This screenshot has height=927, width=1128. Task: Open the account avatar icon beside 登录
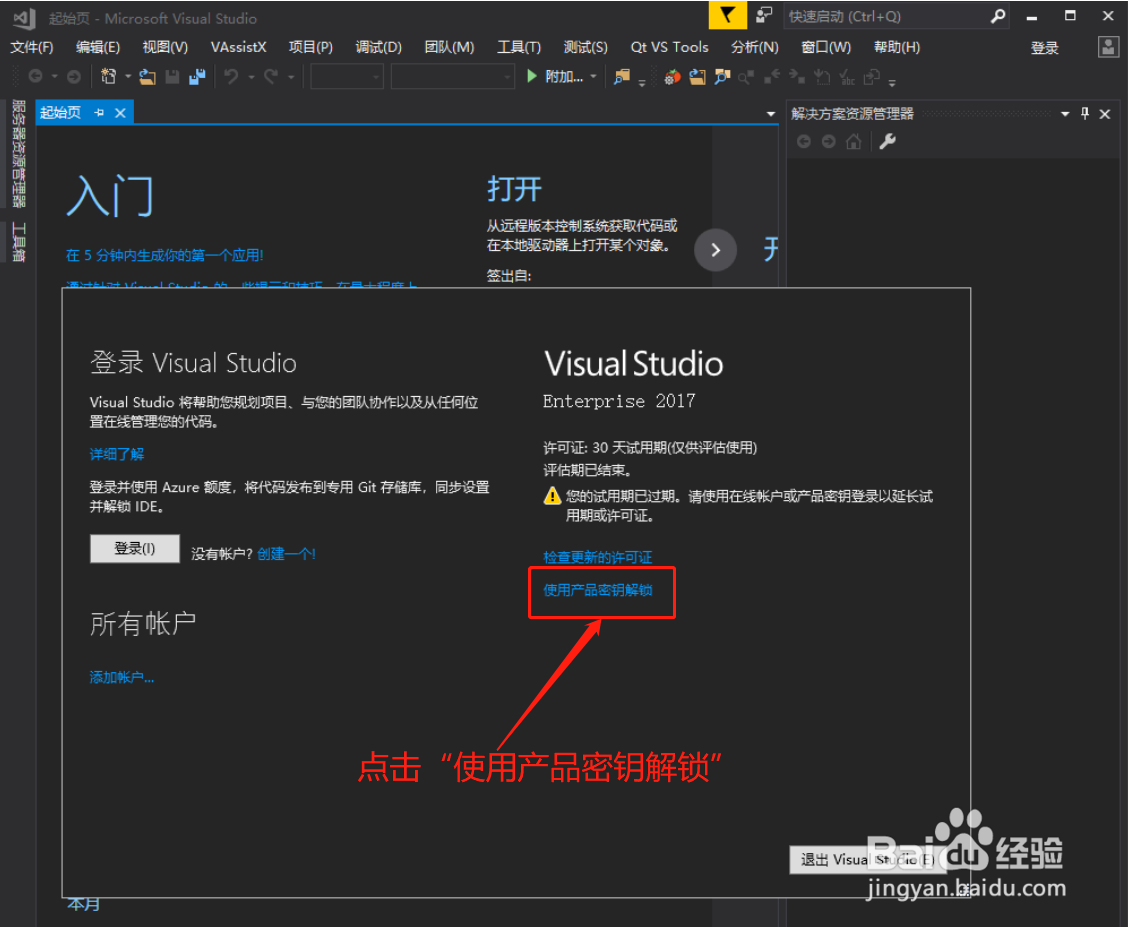pos(1108,47)
